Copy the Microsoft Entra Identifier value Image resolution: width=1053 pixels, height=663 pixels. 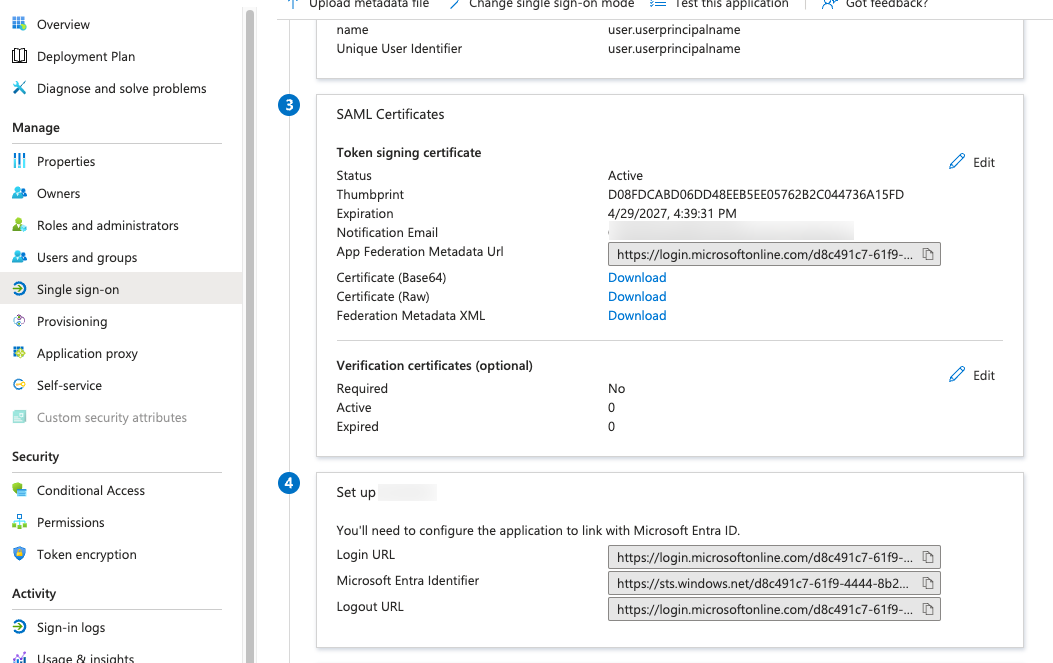pos(928,583)
